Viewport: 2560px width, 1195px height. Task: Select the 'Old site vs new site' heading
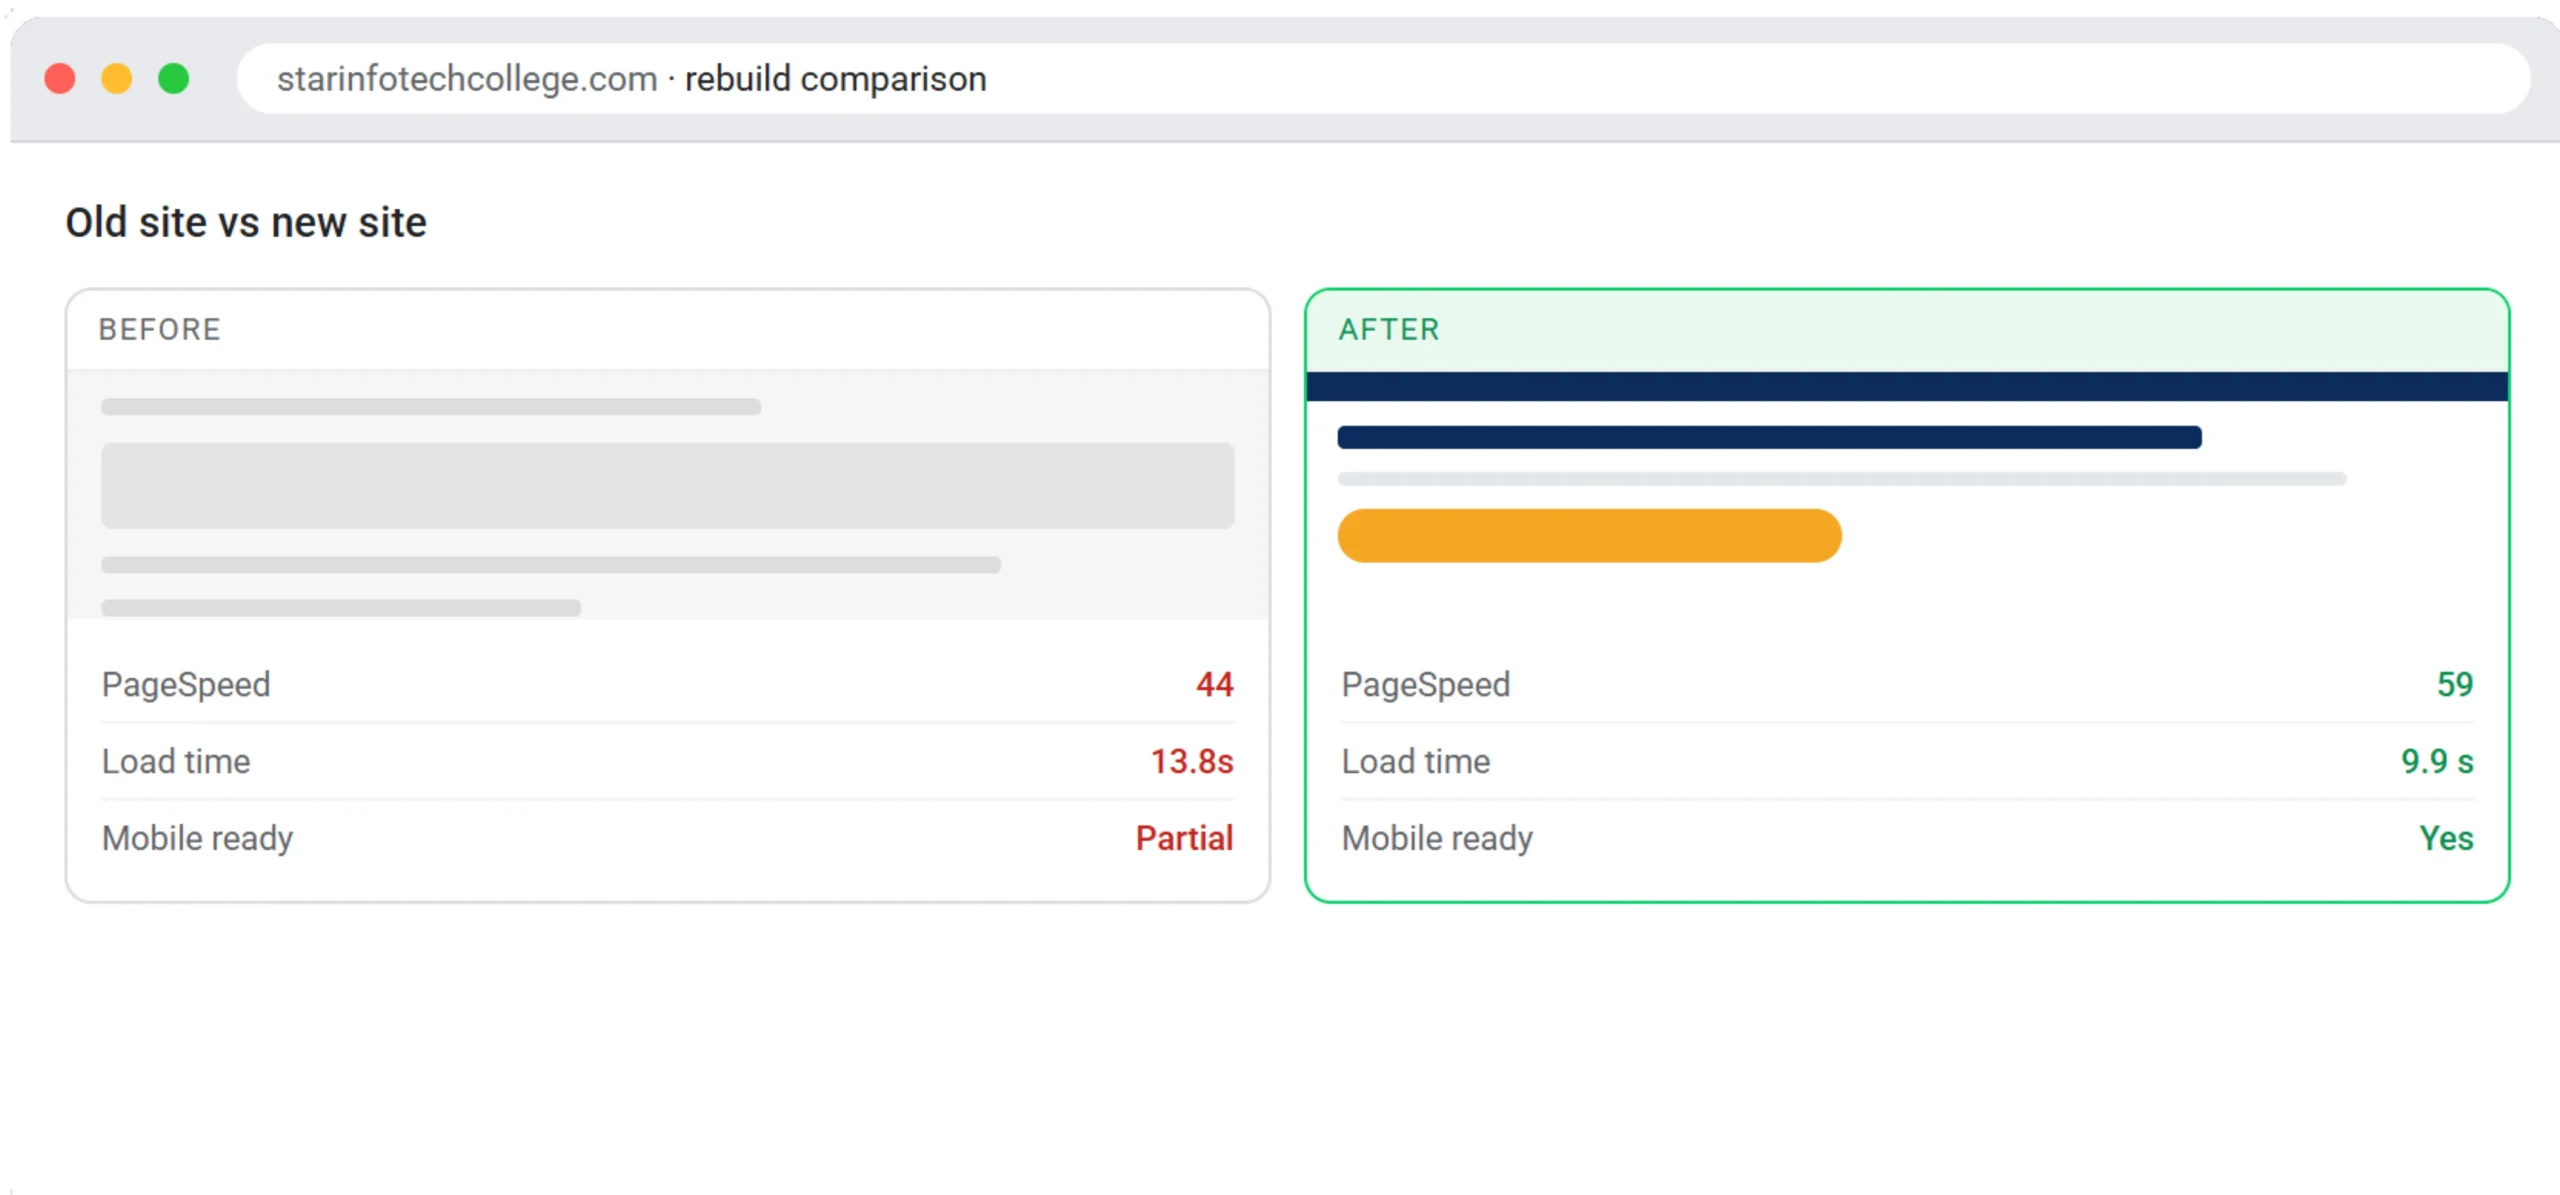click(x=246, y=222)
